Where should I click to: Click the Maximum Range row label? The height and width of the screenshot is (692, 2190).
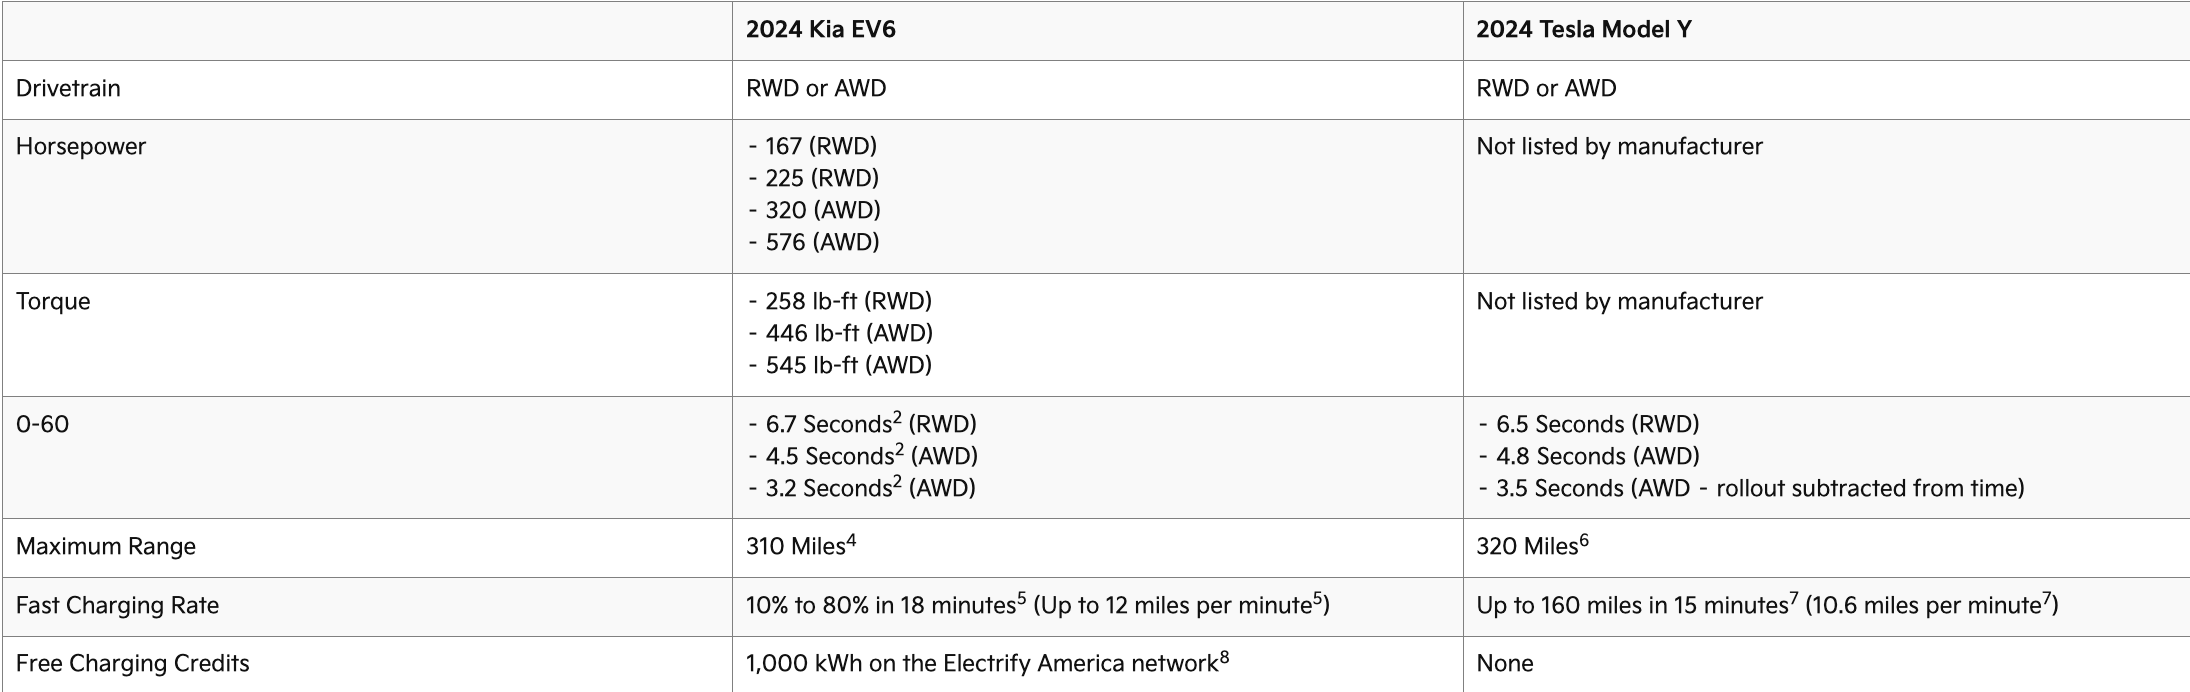click(x=106, y=546)
